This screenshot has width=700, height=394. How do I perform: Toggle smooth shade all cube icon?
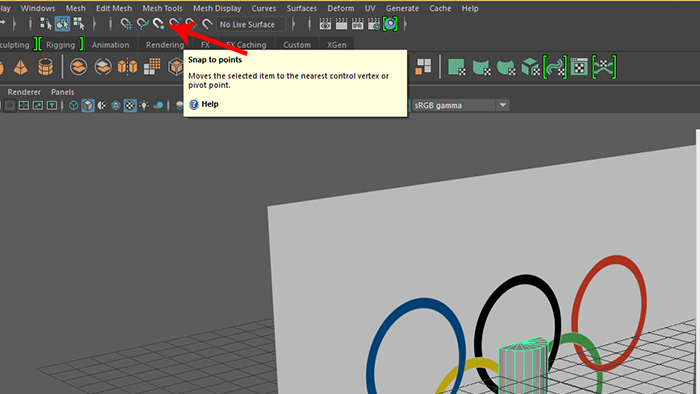tap(88, 105)
